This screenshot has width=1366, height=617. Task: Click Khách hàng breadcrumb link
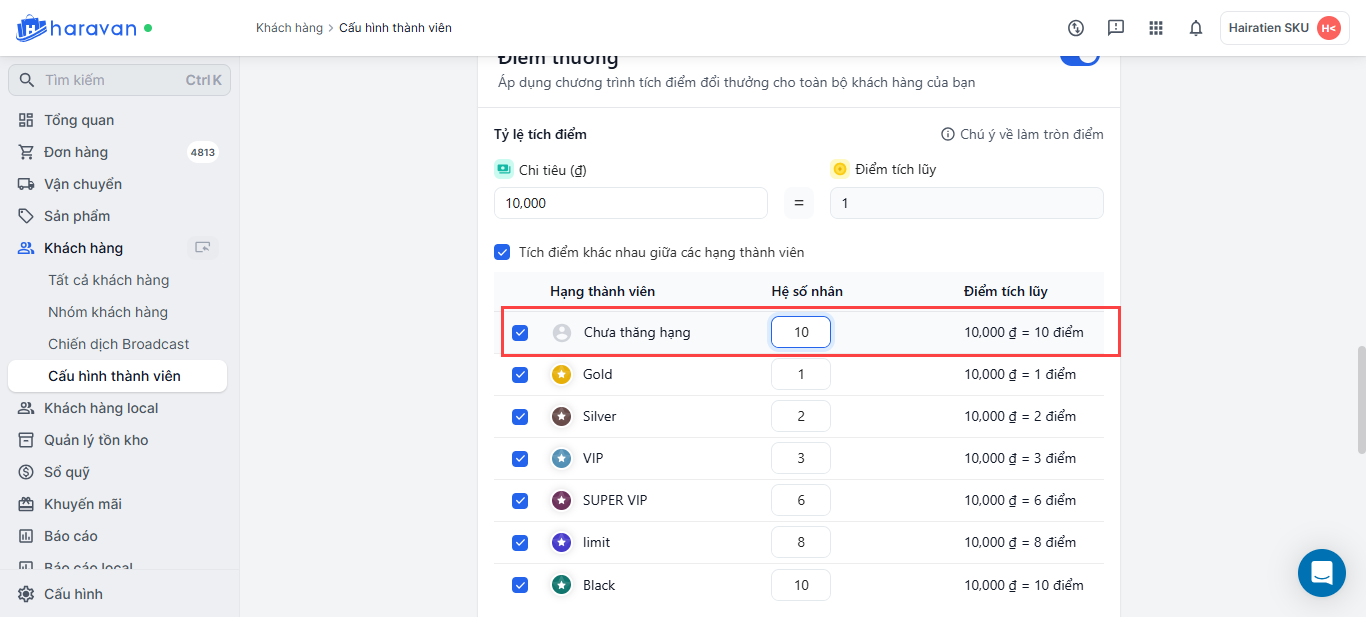pos(289,28)
